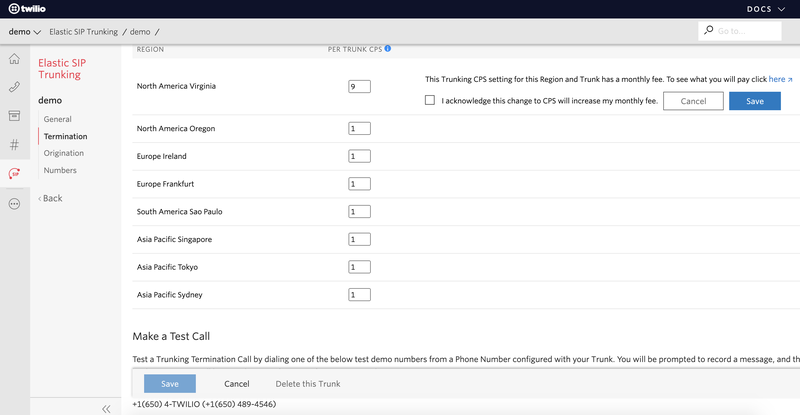Open the All Products ellipsis icon
This screenshot has width=800, height=415.
[14, 204]
